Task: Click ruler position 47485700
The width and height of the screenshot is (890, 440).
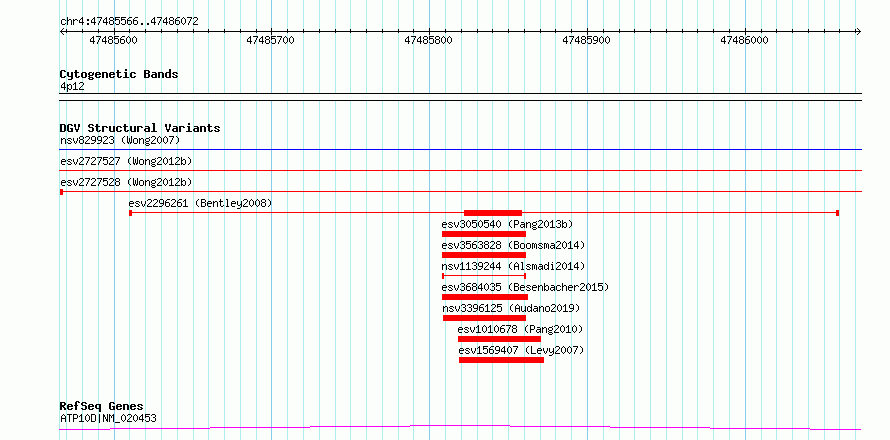Action: (271, 40)
